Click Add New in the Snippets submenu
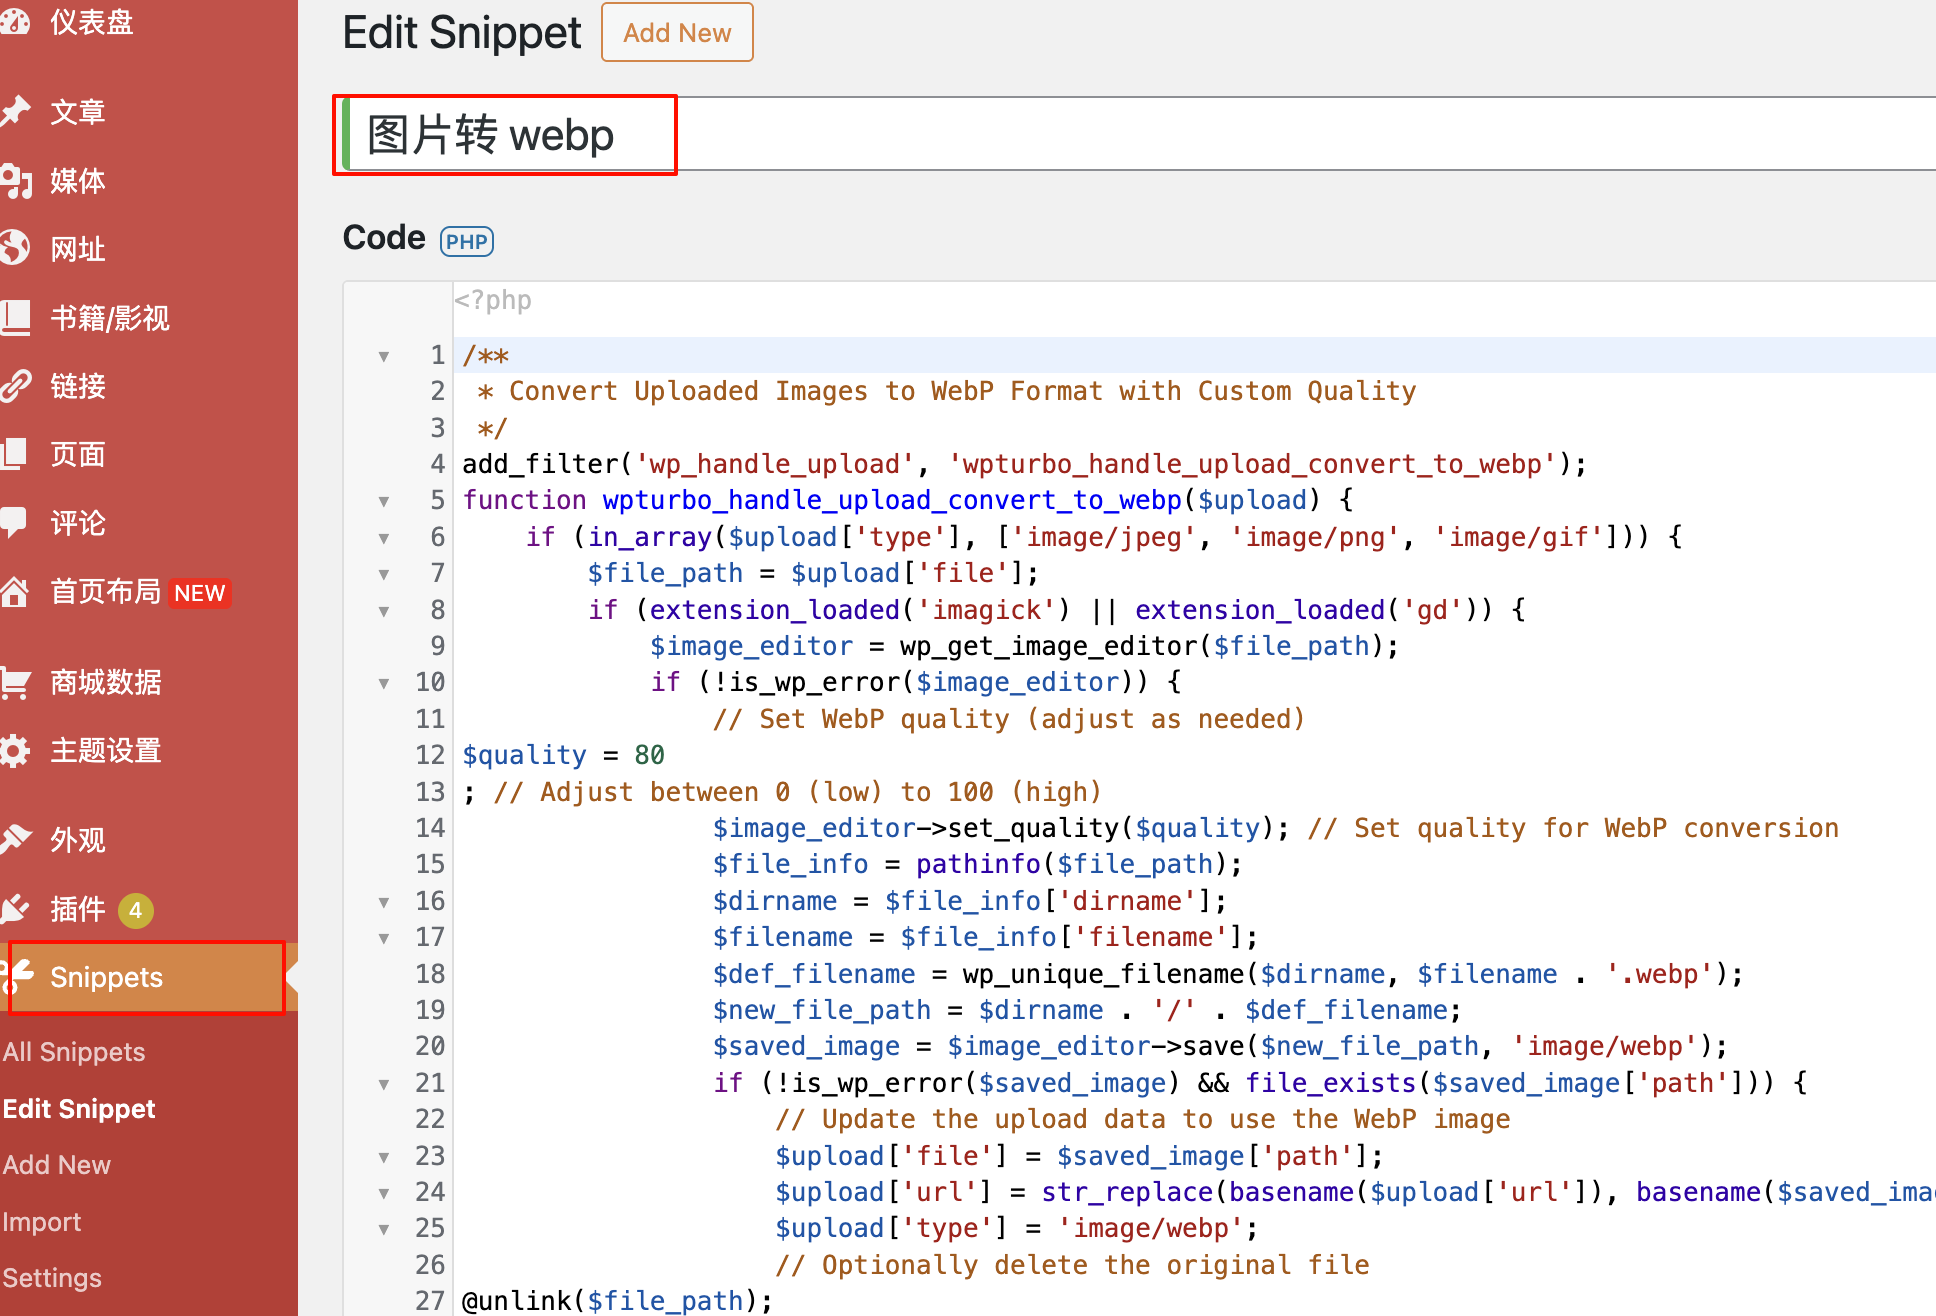Viewport: 1936px width, 1316px height. click(x=57, y=1164)
